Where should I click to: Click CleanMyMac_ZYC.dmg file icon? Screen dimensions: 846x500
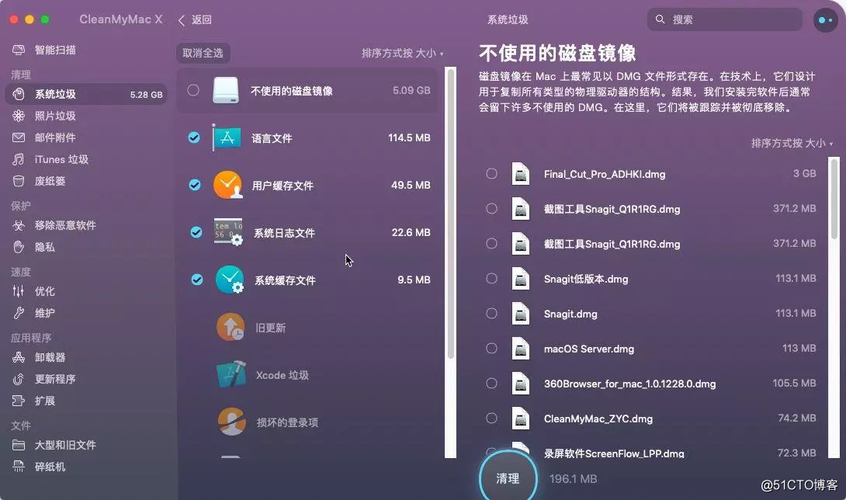coord(521,418)
